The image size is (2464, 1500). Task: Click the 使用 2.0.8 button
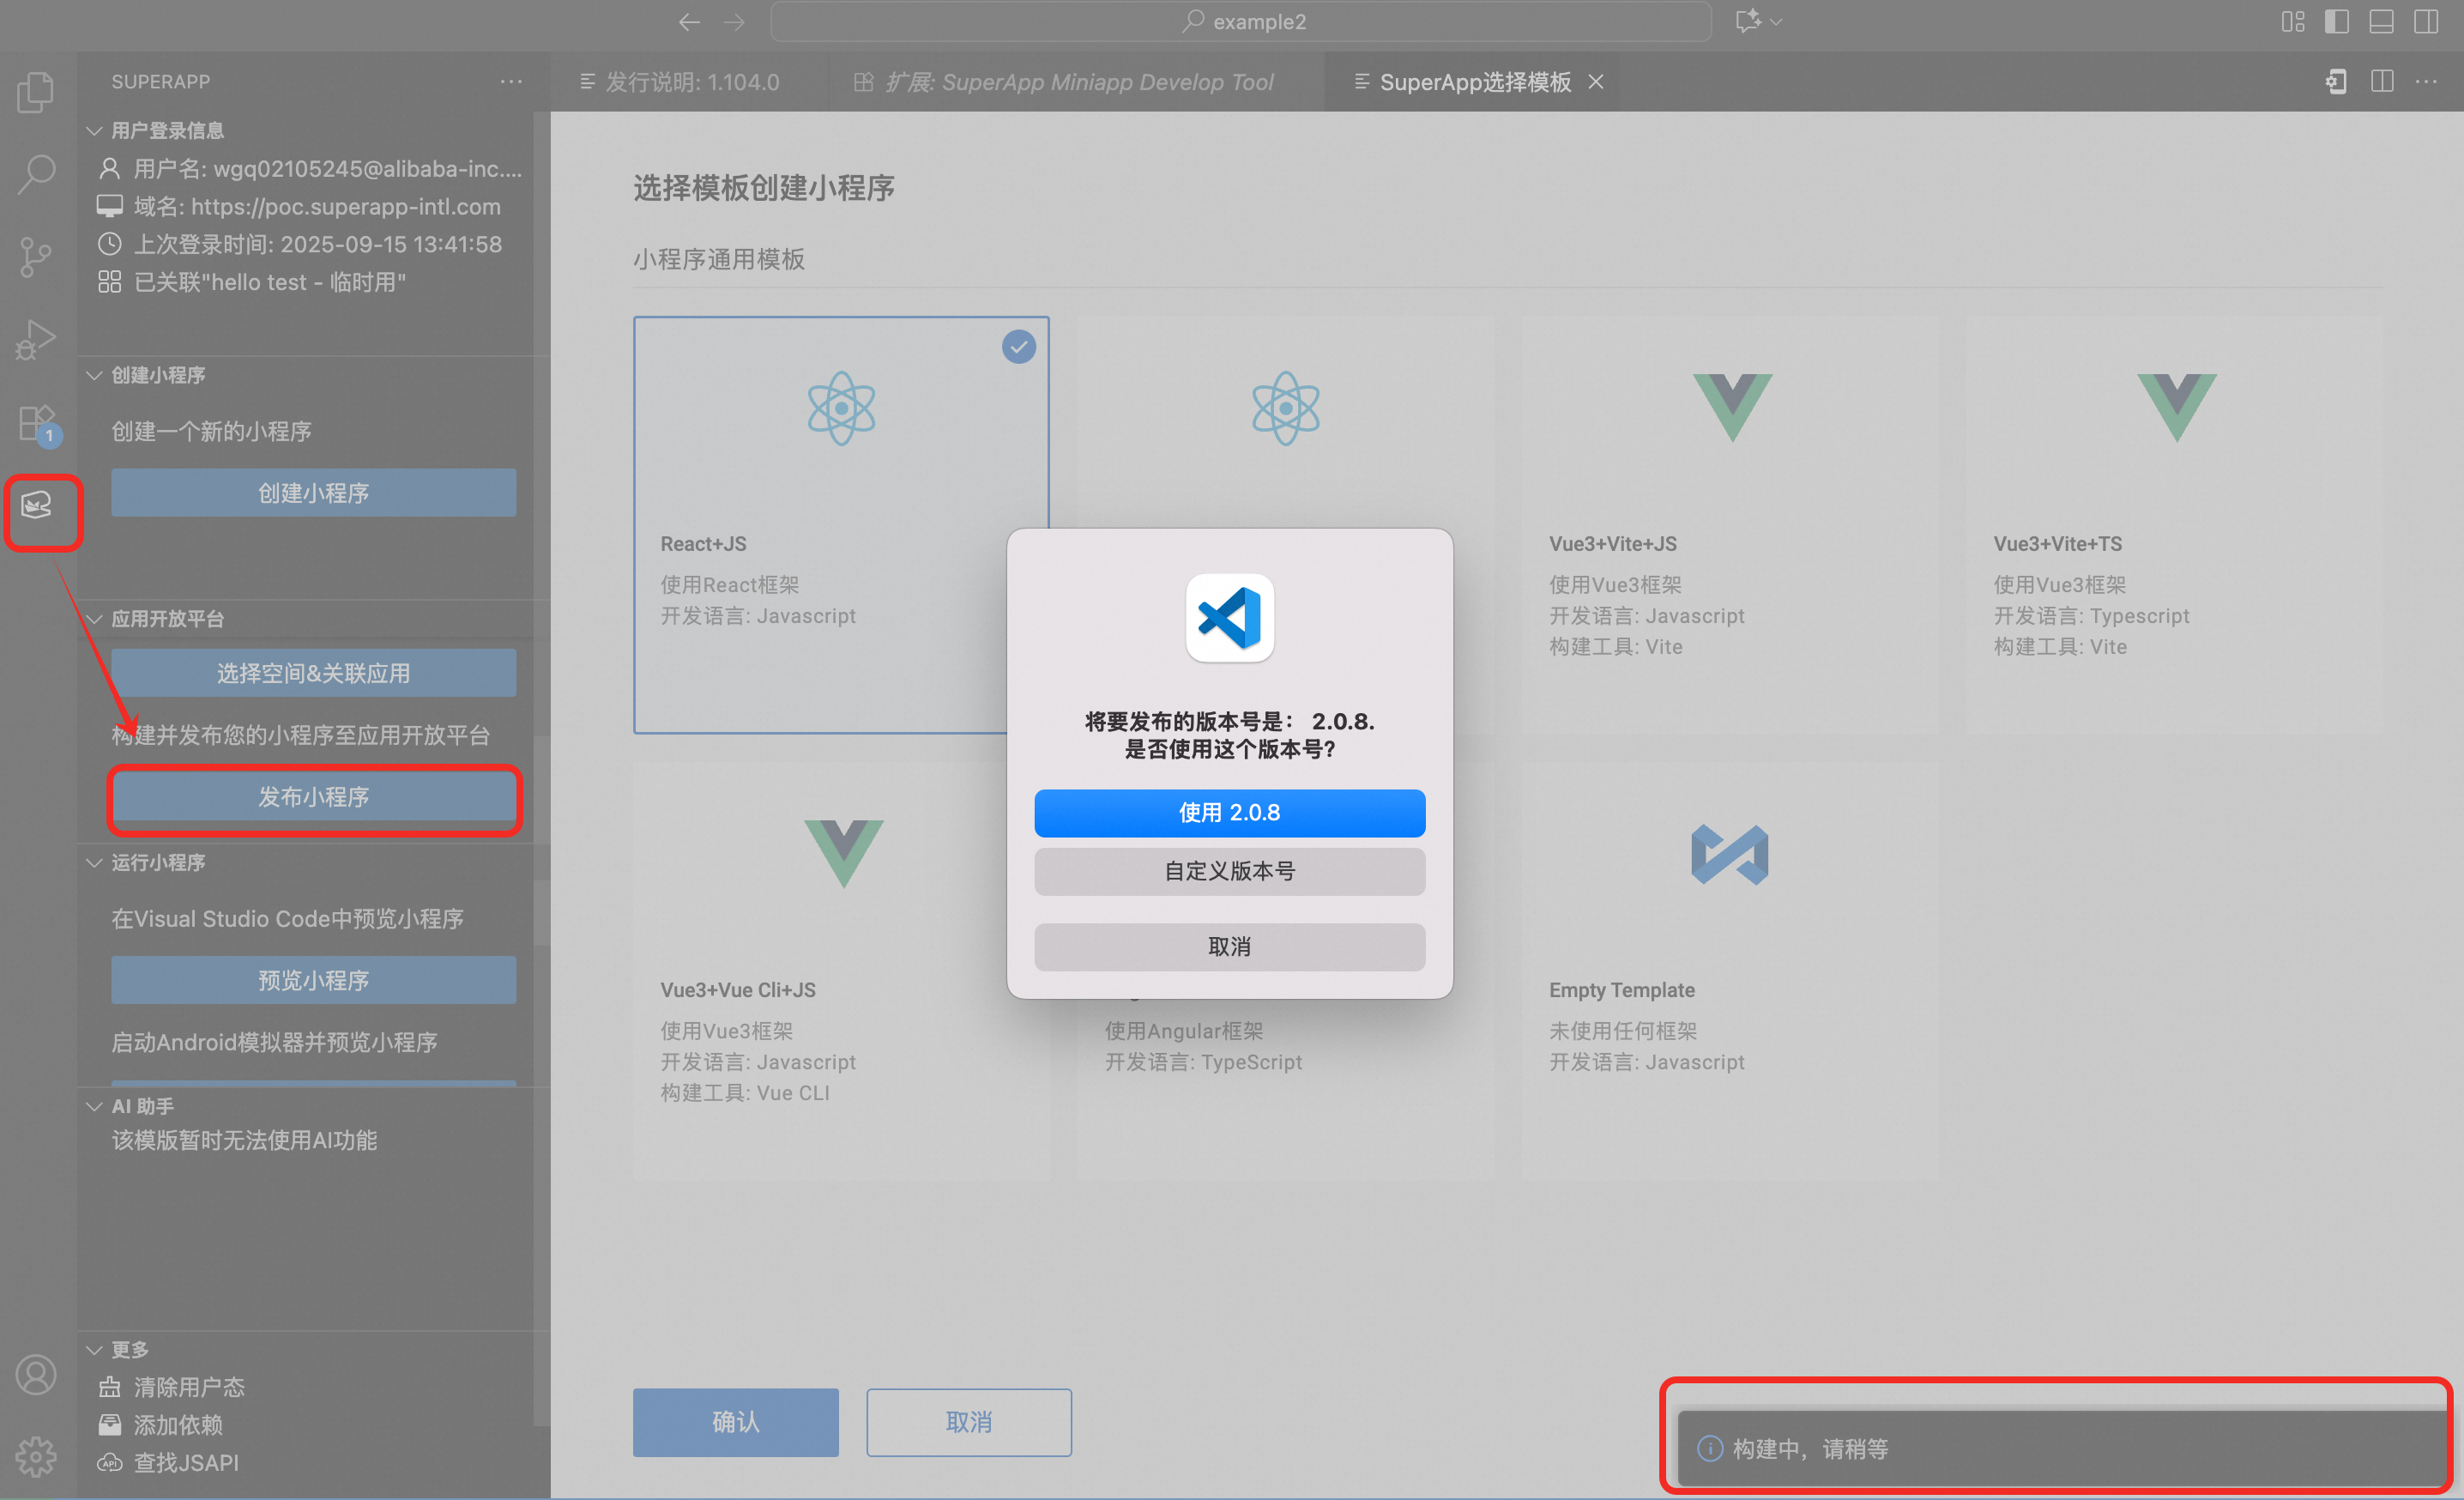click(x=1229, y=813)
